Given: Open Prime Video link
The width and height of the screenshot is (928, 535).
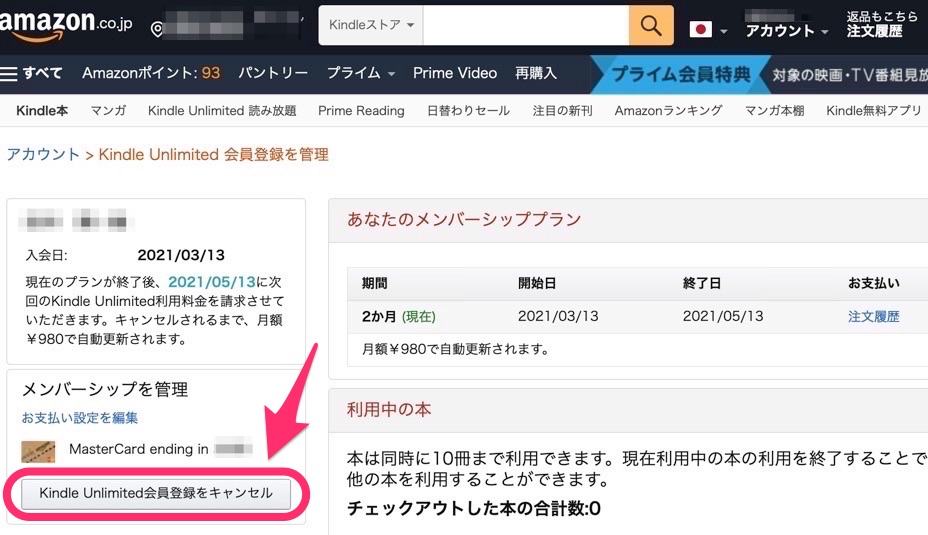Looking at the screenshot, I should [x=455, y=73].
